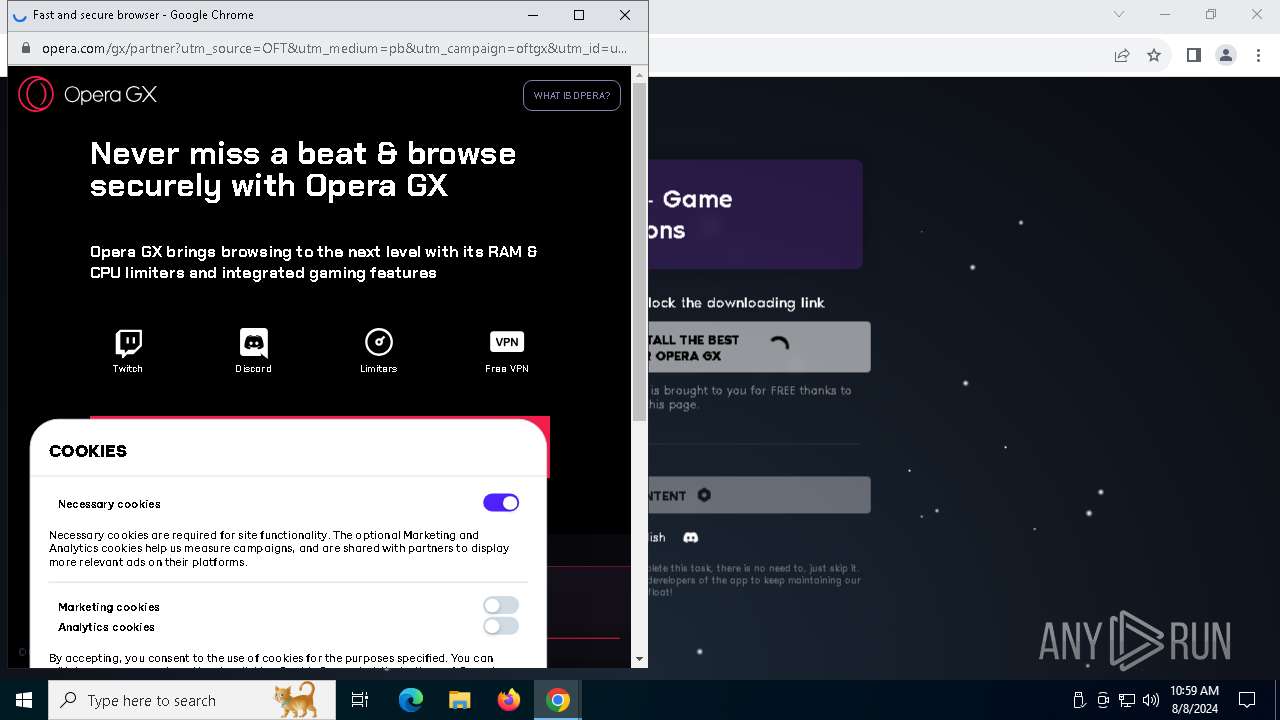Click the Limiters feature icon
1280x720 pixels.
[x=379, y=342]
